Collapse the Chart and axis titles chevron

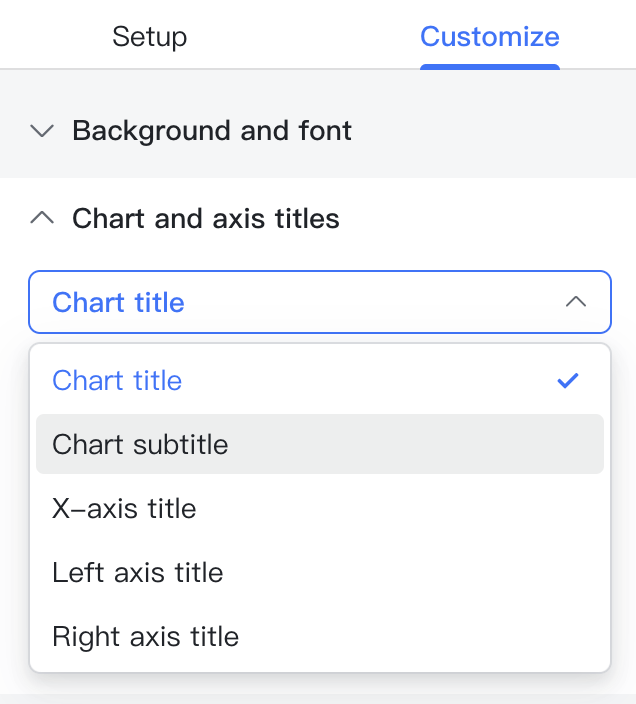(x=42, y=218)
